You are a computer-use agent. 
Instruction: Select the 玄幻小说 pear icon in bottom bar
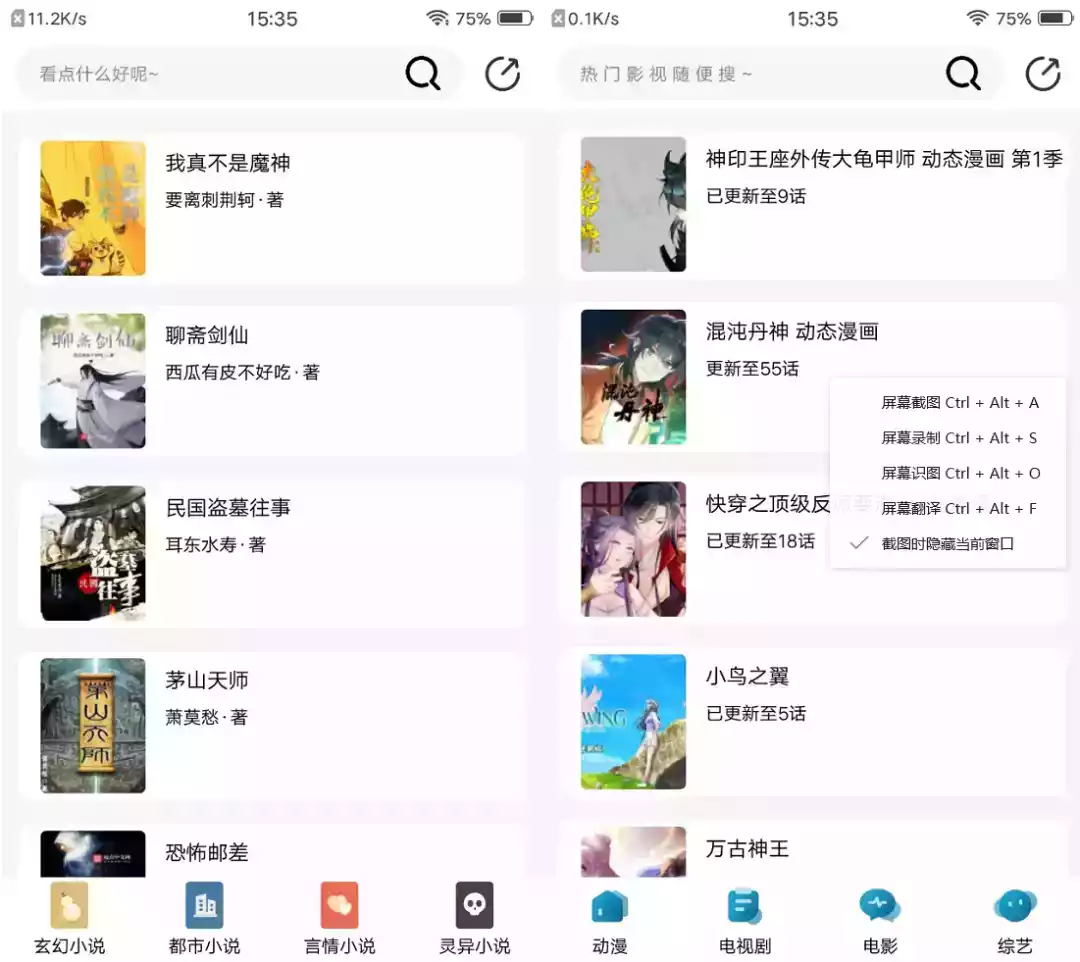[68, 906]
